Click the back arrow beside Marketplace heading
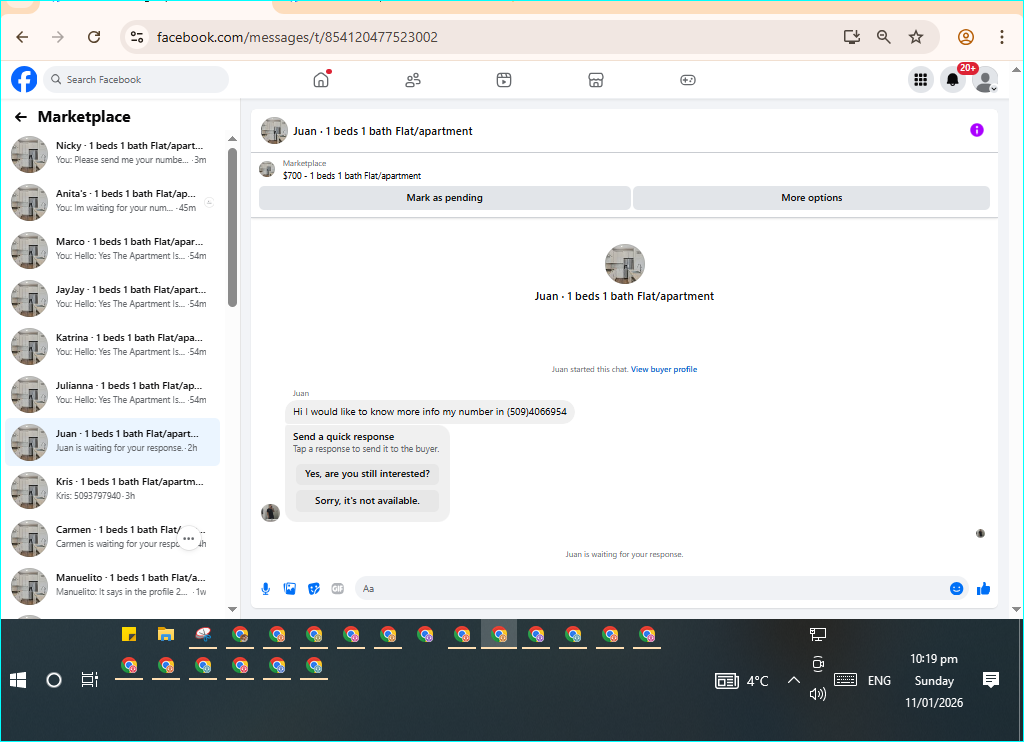Viewport: 1024px width, 742px height. [x=21, y=117]
